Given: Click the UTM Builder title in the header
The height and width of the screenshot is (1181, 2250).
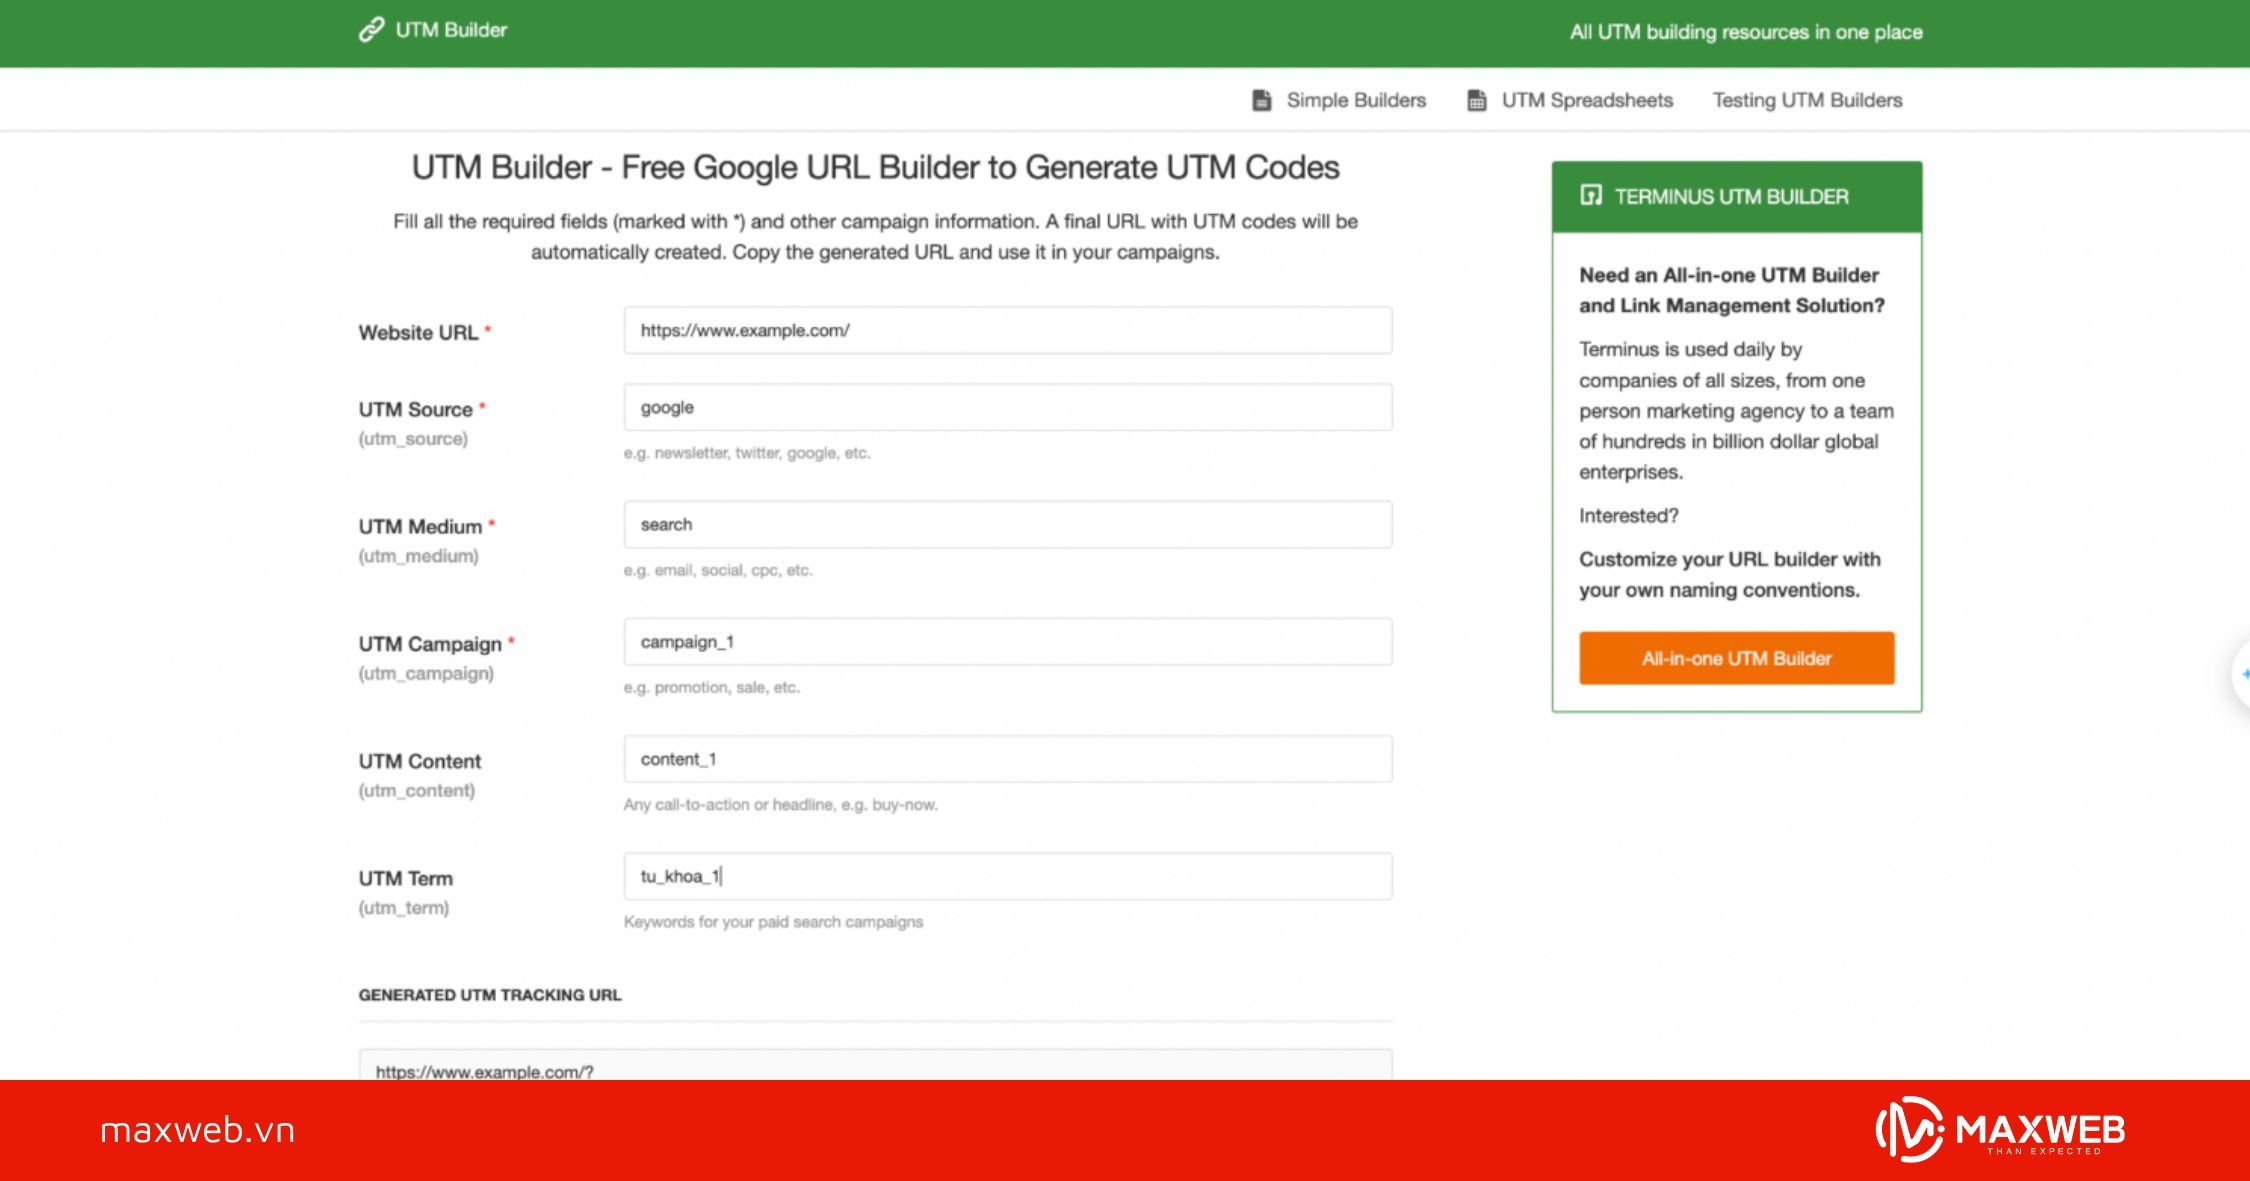Looking at the screenshot, I should click(452, 30).
